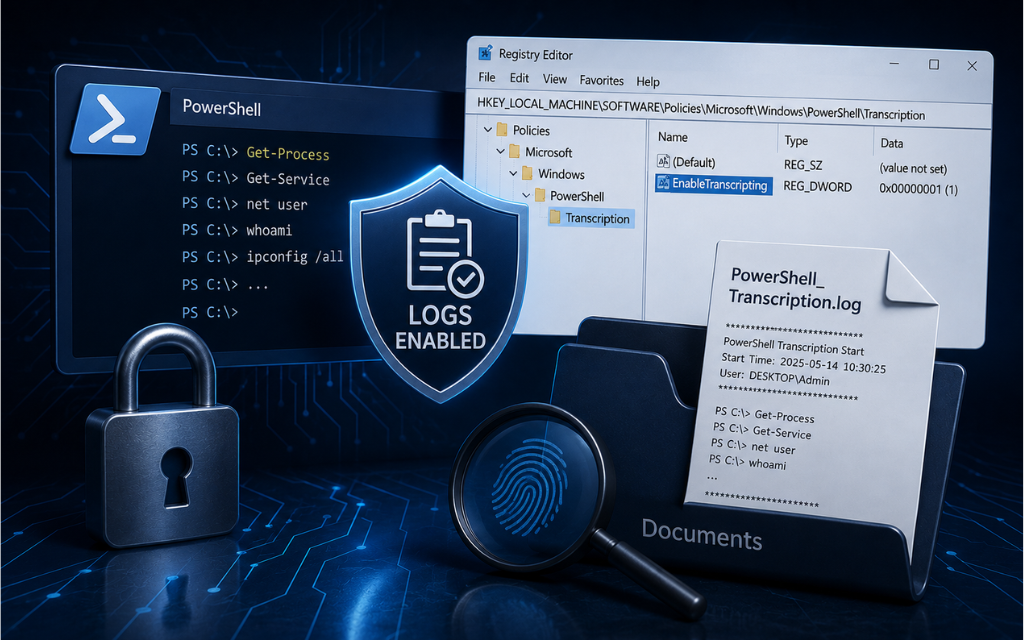Image resolution: width=1024 pixels, height=640 pixels.
Task: Open the Documents folder
Action: (701, 536)
